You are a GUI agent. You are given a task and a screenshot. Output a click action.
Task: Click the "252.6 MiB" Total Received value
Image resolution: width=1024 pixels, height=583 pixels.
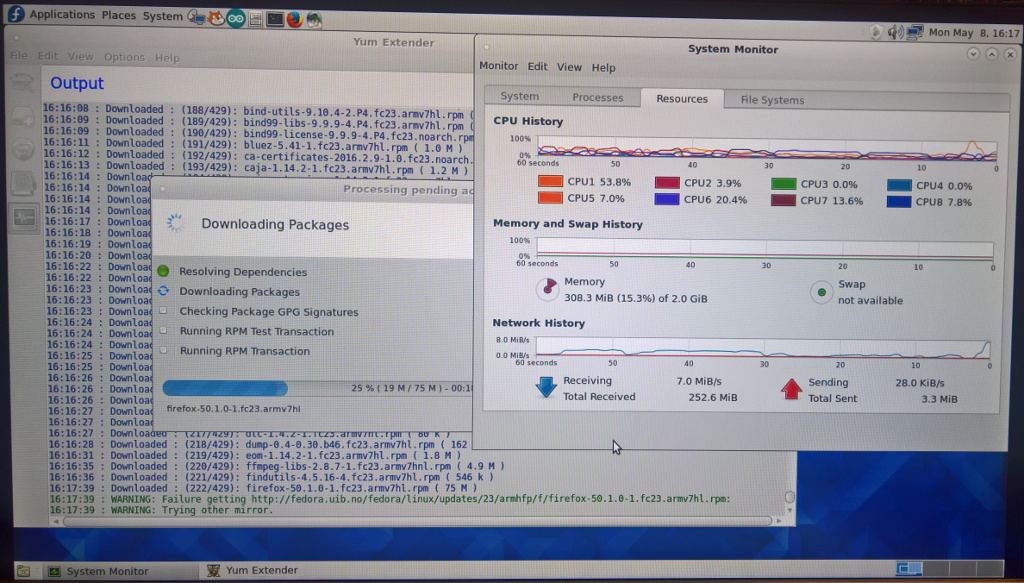[x=712, y=397]
